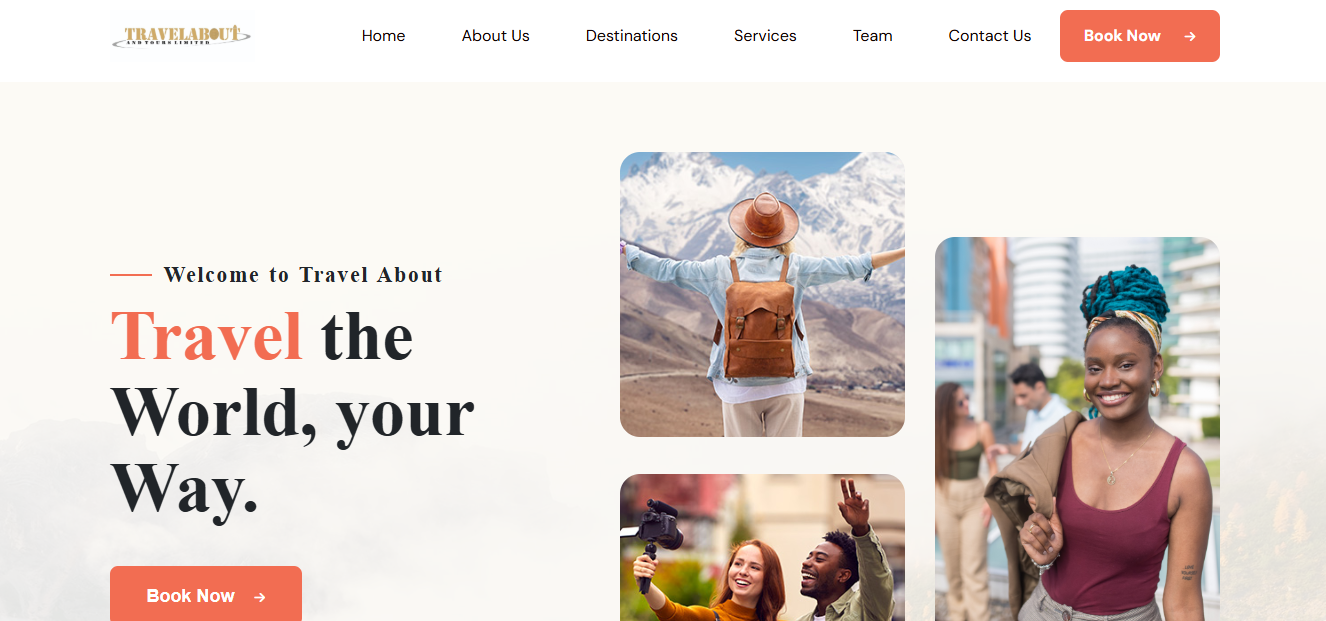The image size is (1326, 621).
Task: Go to the About Us page
Action: point(495,36)
